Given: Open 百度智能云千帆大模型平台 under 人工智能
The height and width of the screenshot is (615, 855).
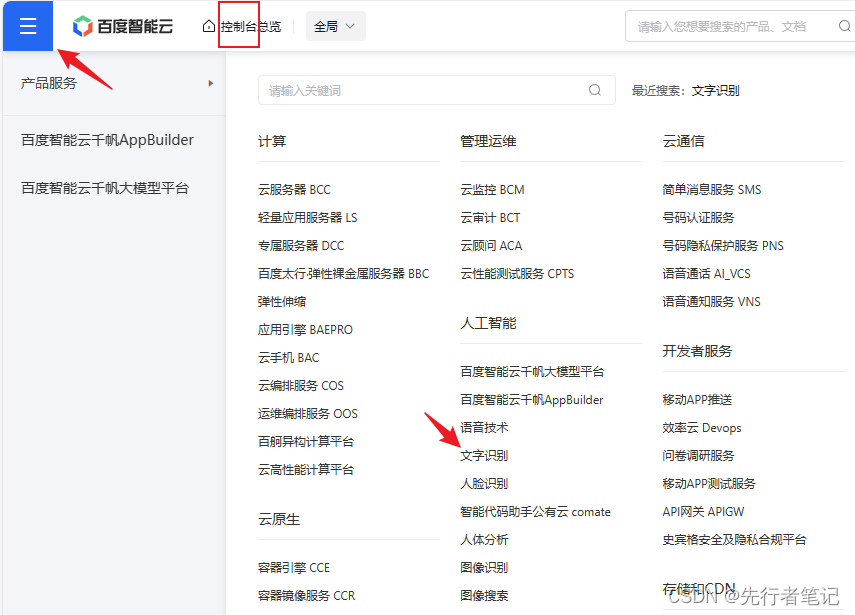Looking at the screenshot, I should (532, 372).
